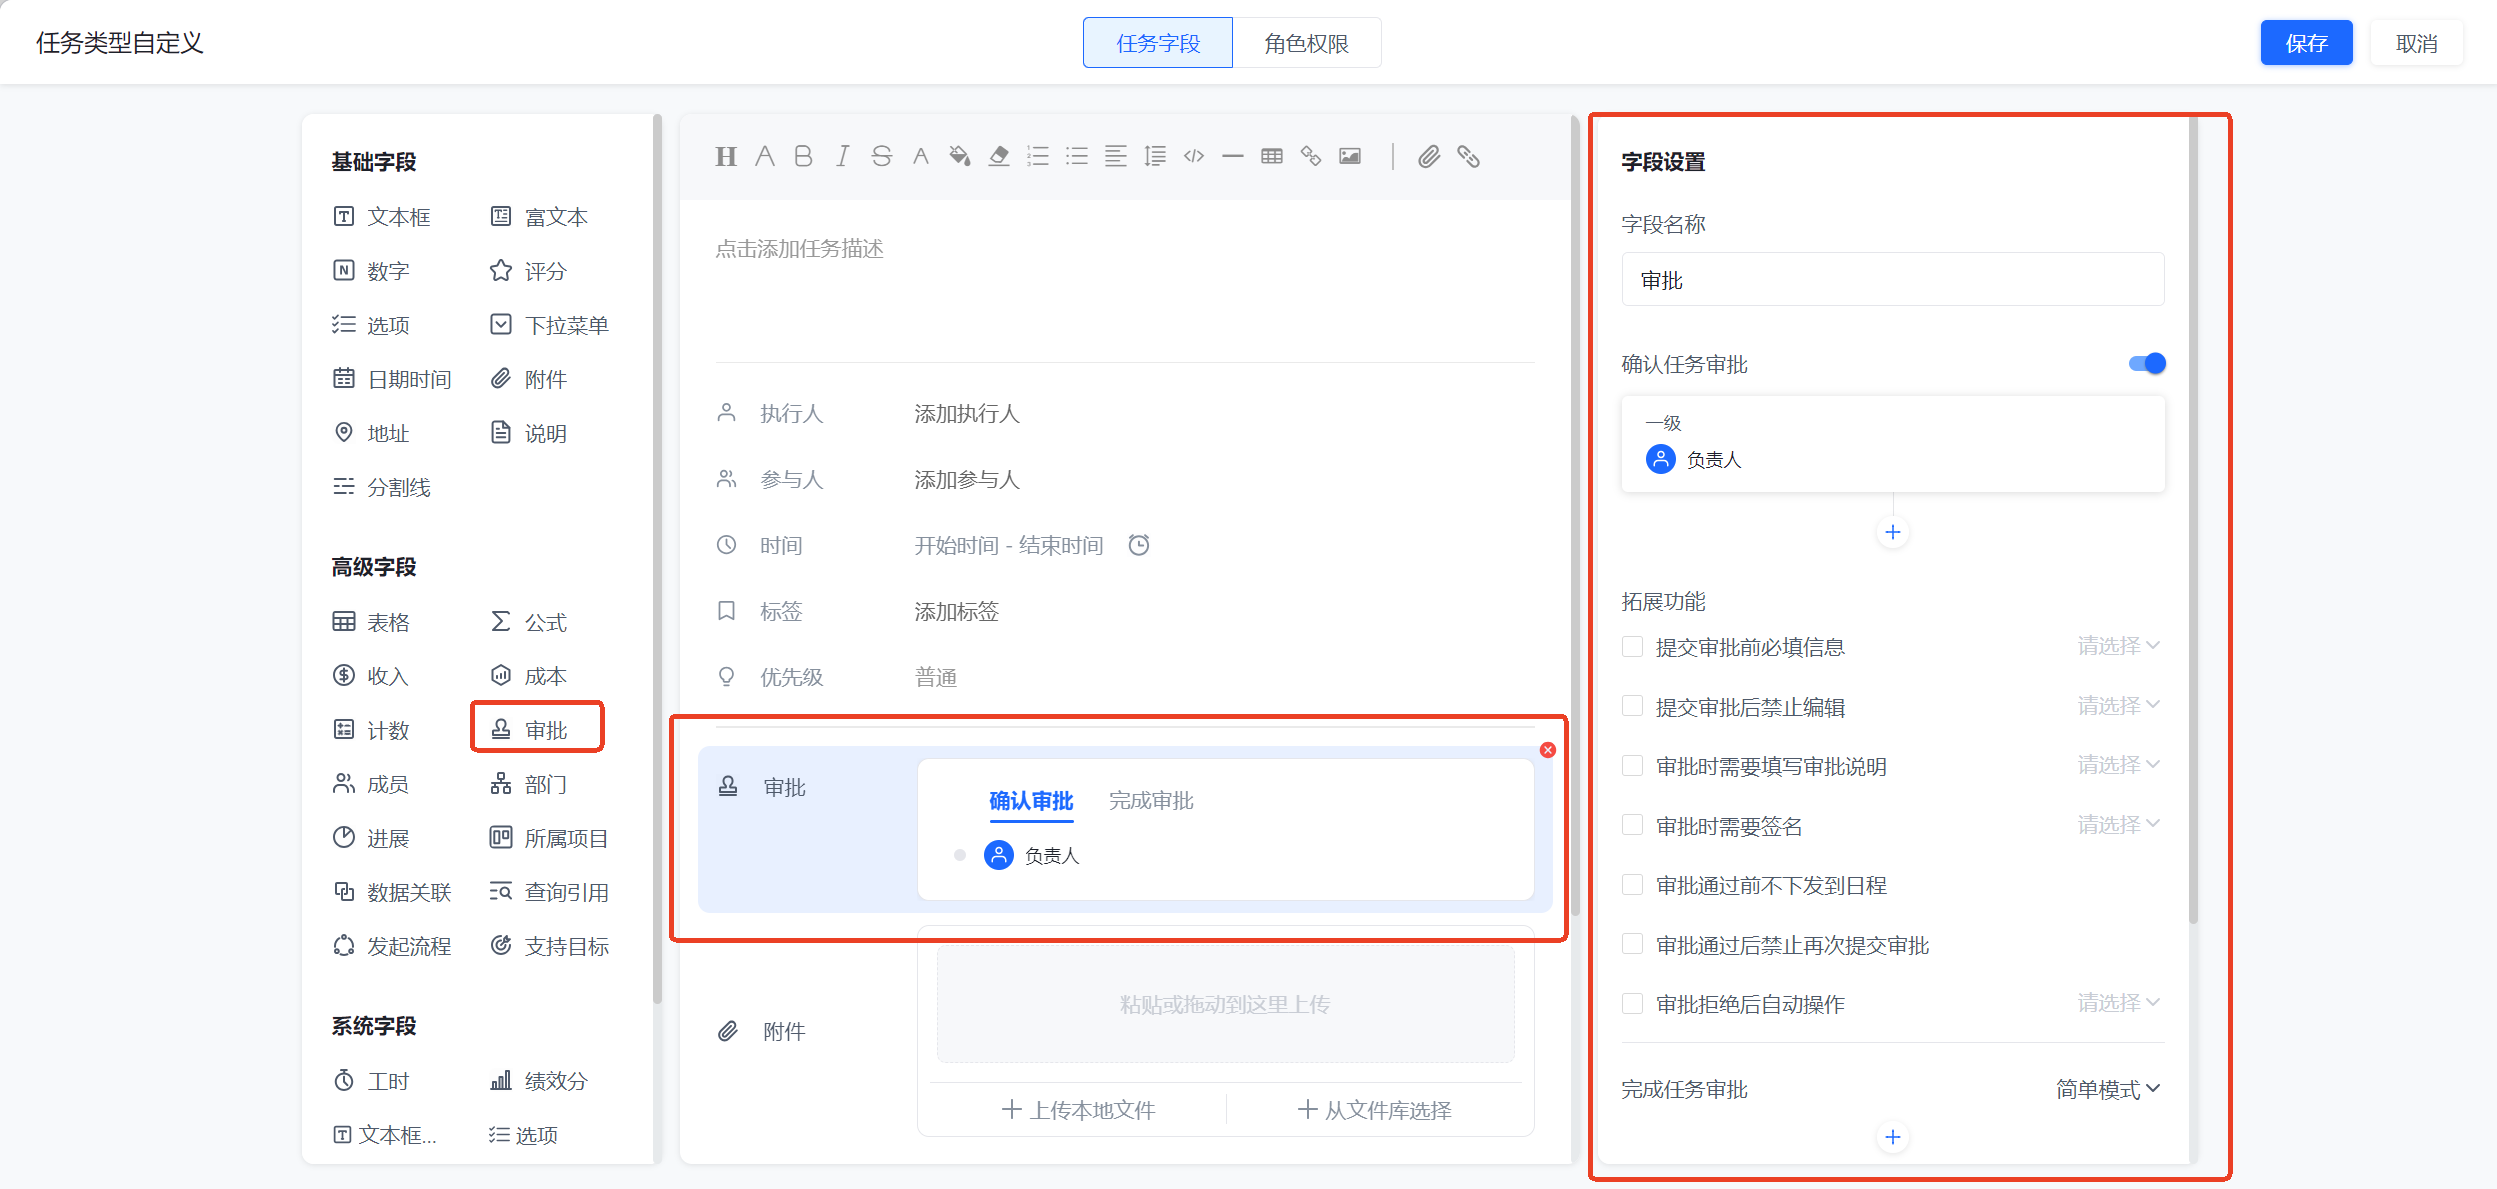The image size is (2497, 1189).
Task: Switch to 角色权限 tab
Action: (1306, 43)
